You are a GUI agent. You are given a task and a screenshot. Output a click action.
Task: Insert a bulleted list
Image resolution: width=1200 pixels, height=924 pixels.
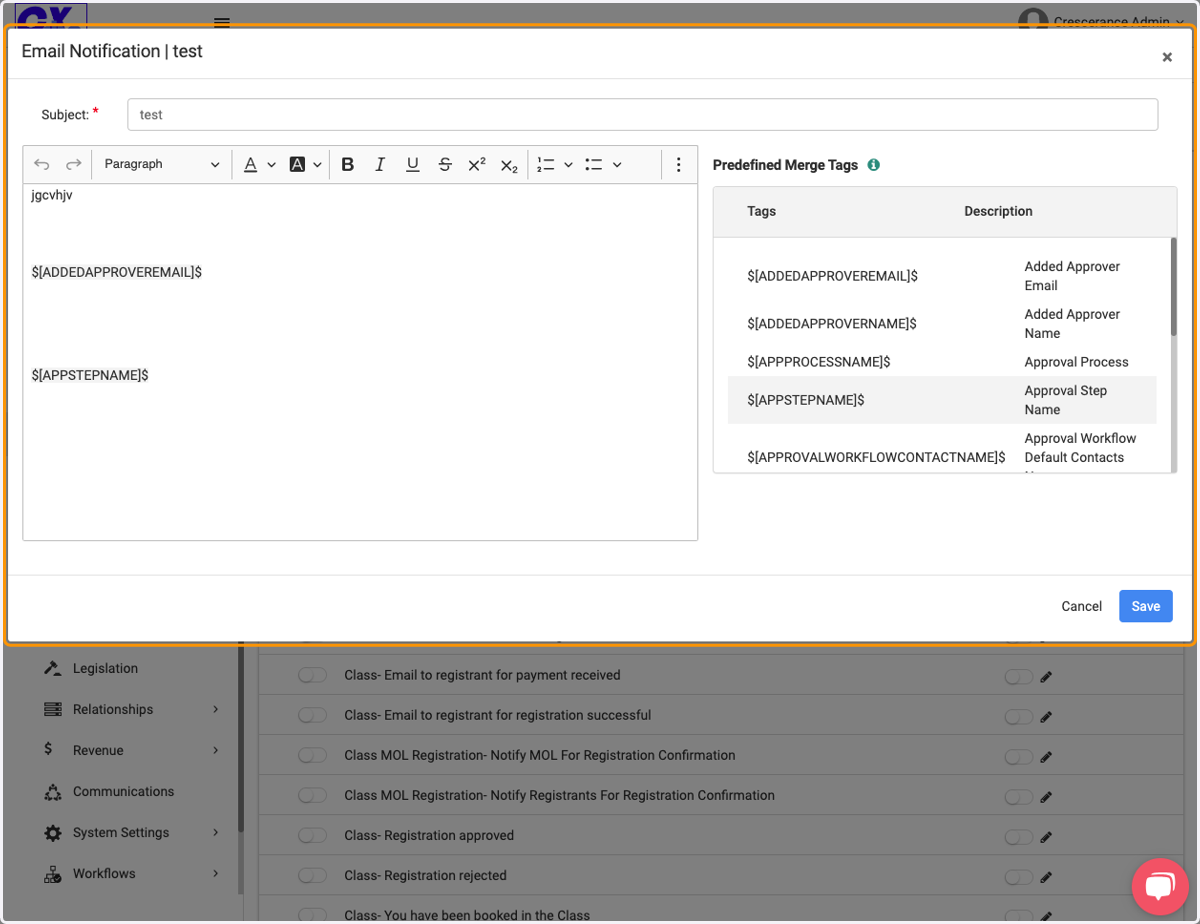click(x=594, y=164)
